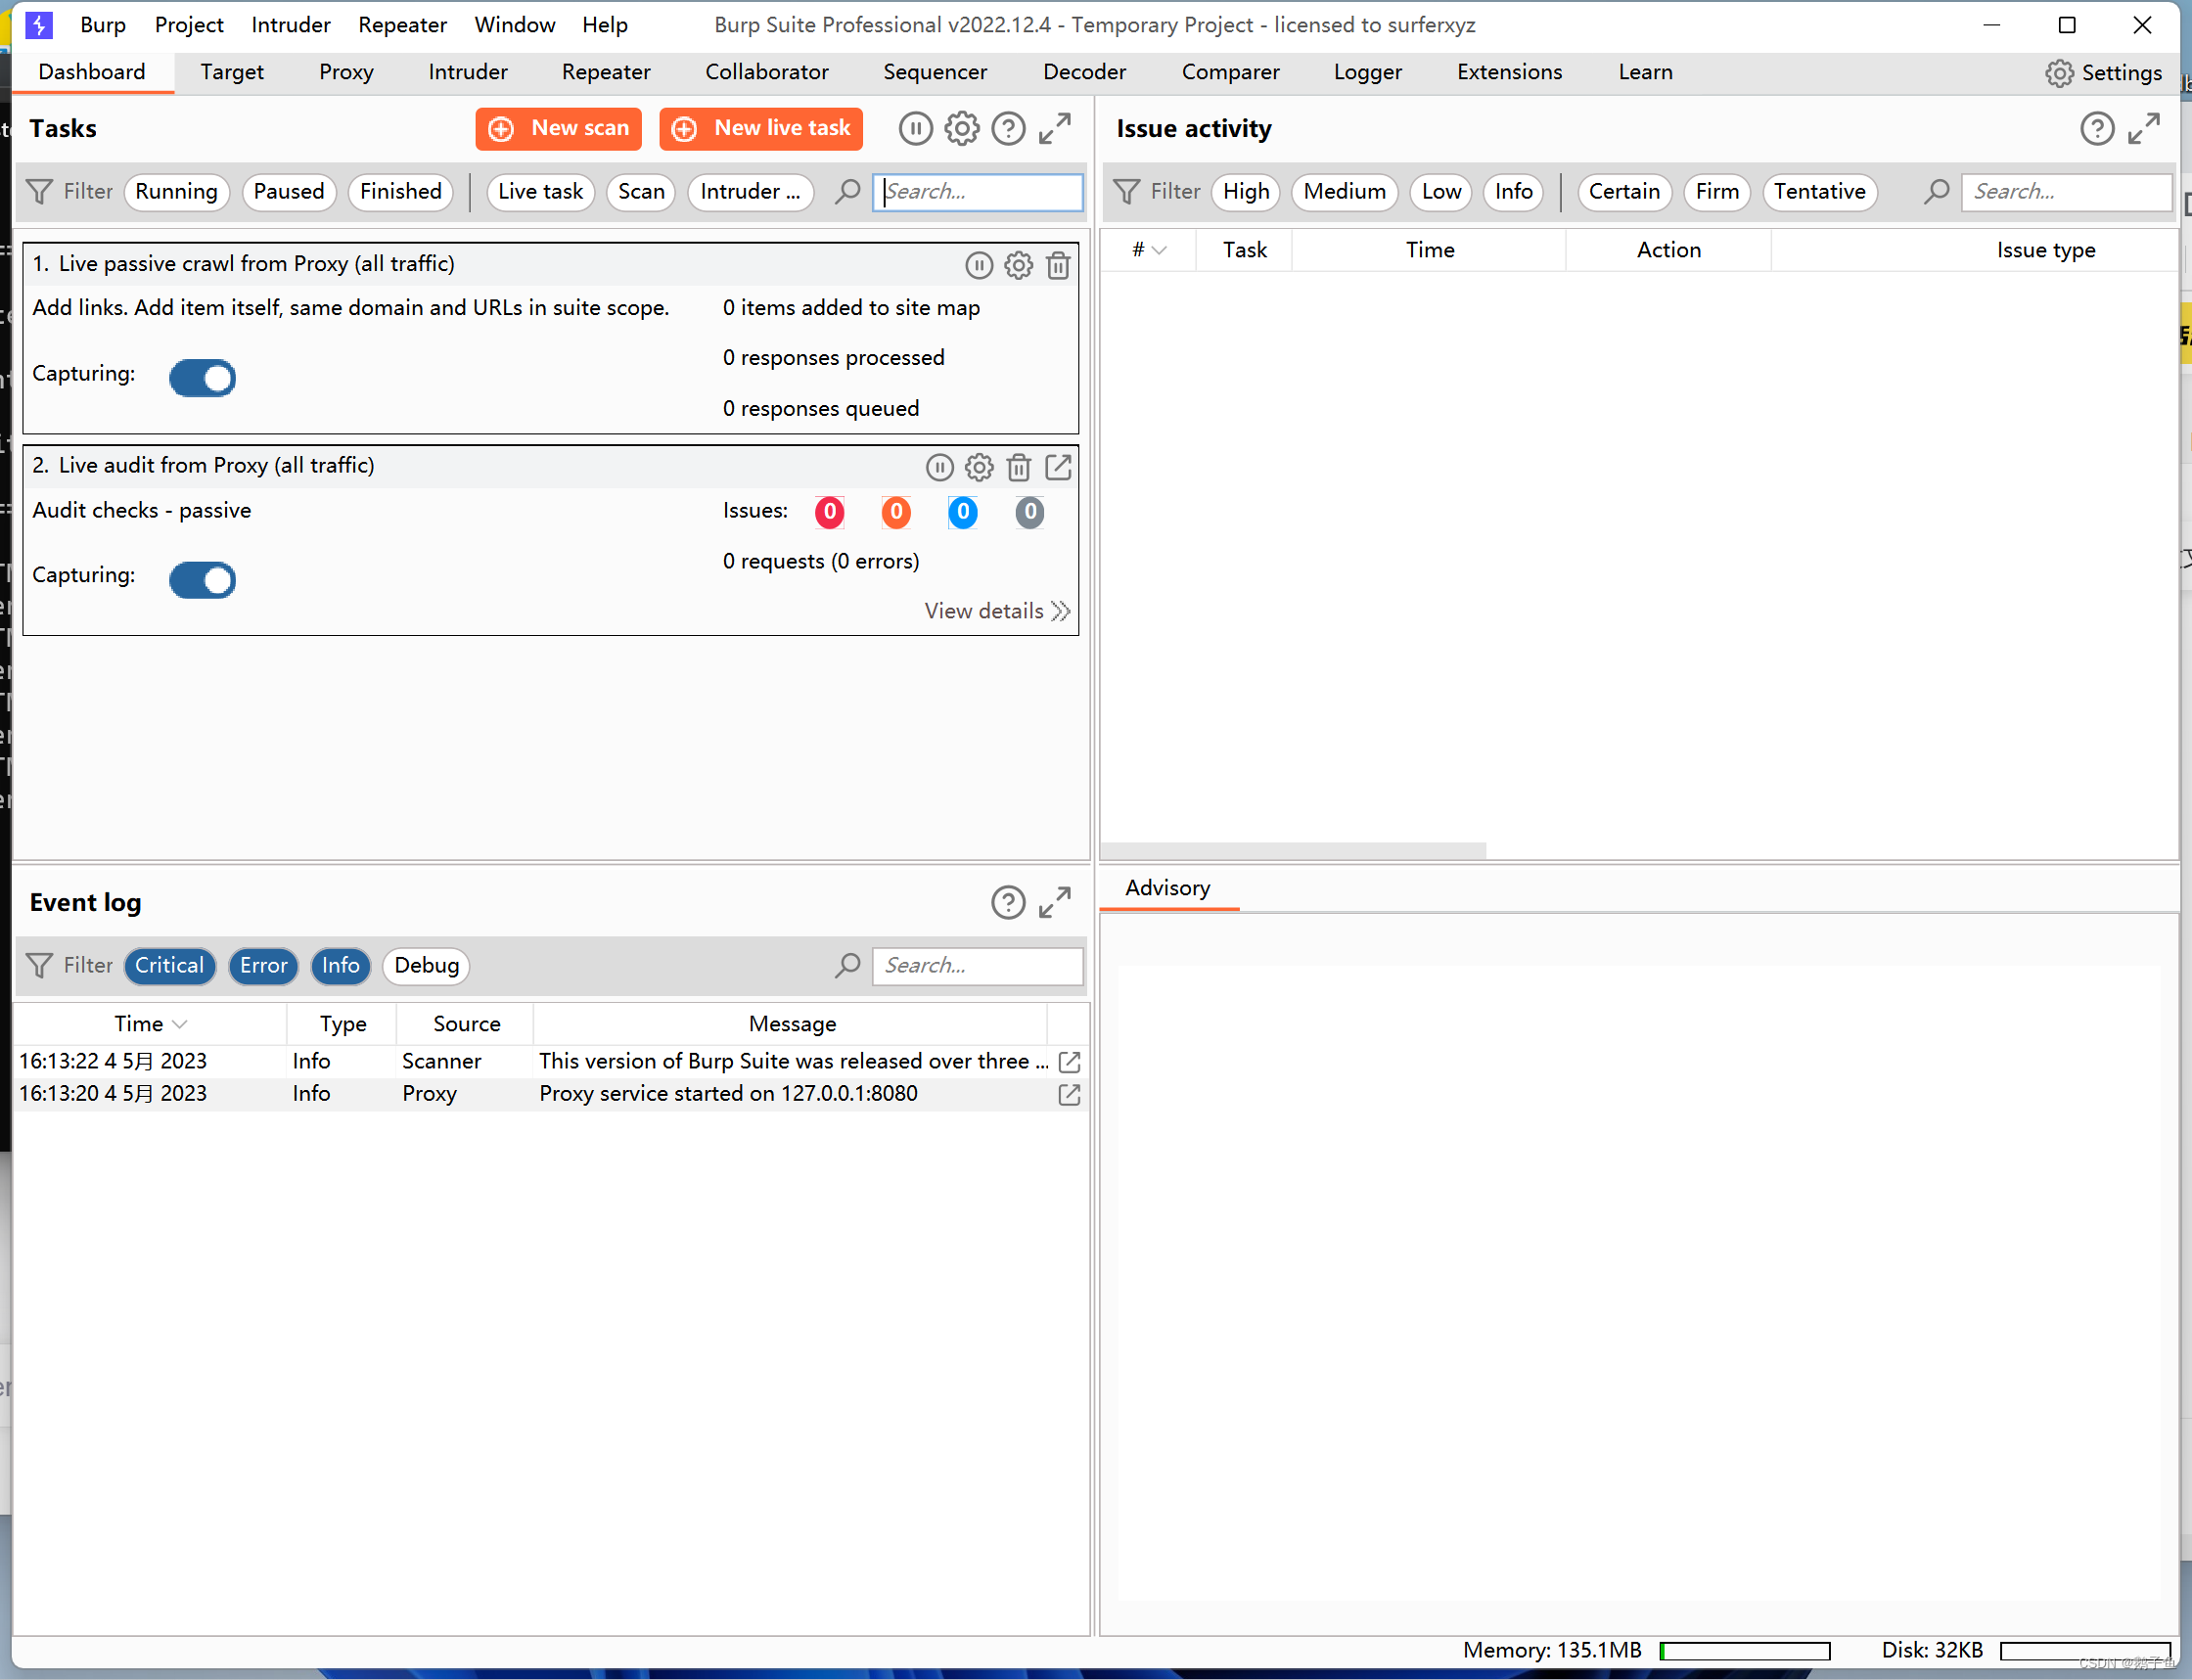Pause the Live passive crawl task
Viewport: 2192px width, 1680px height.
pyautogui.click(x=978, y=265)
